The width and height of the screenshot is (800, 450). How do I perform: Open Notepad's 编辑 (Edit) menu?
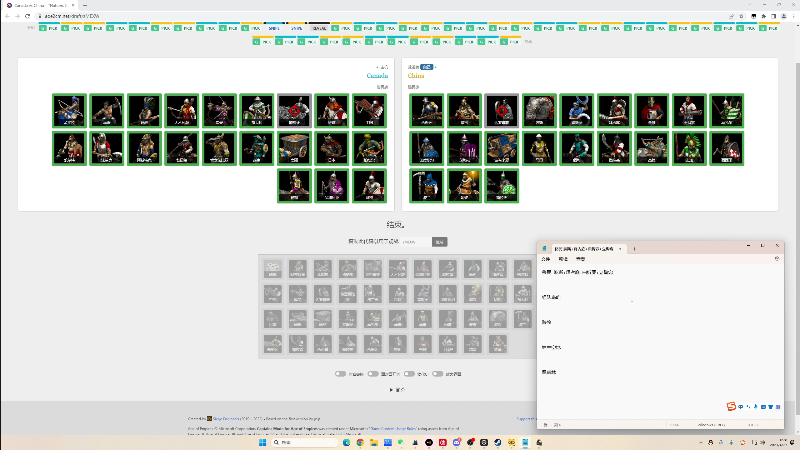[x=563, y=259]
